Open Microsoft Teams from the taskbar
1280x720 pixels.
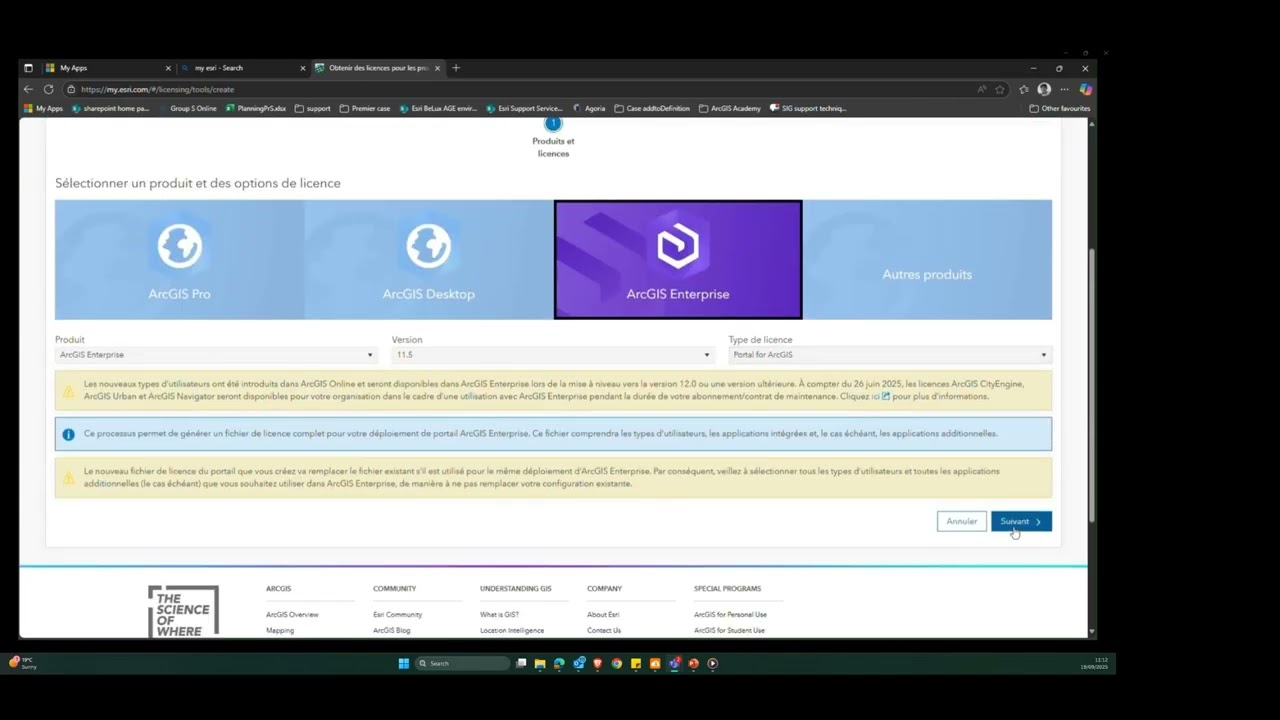[675, 663]
